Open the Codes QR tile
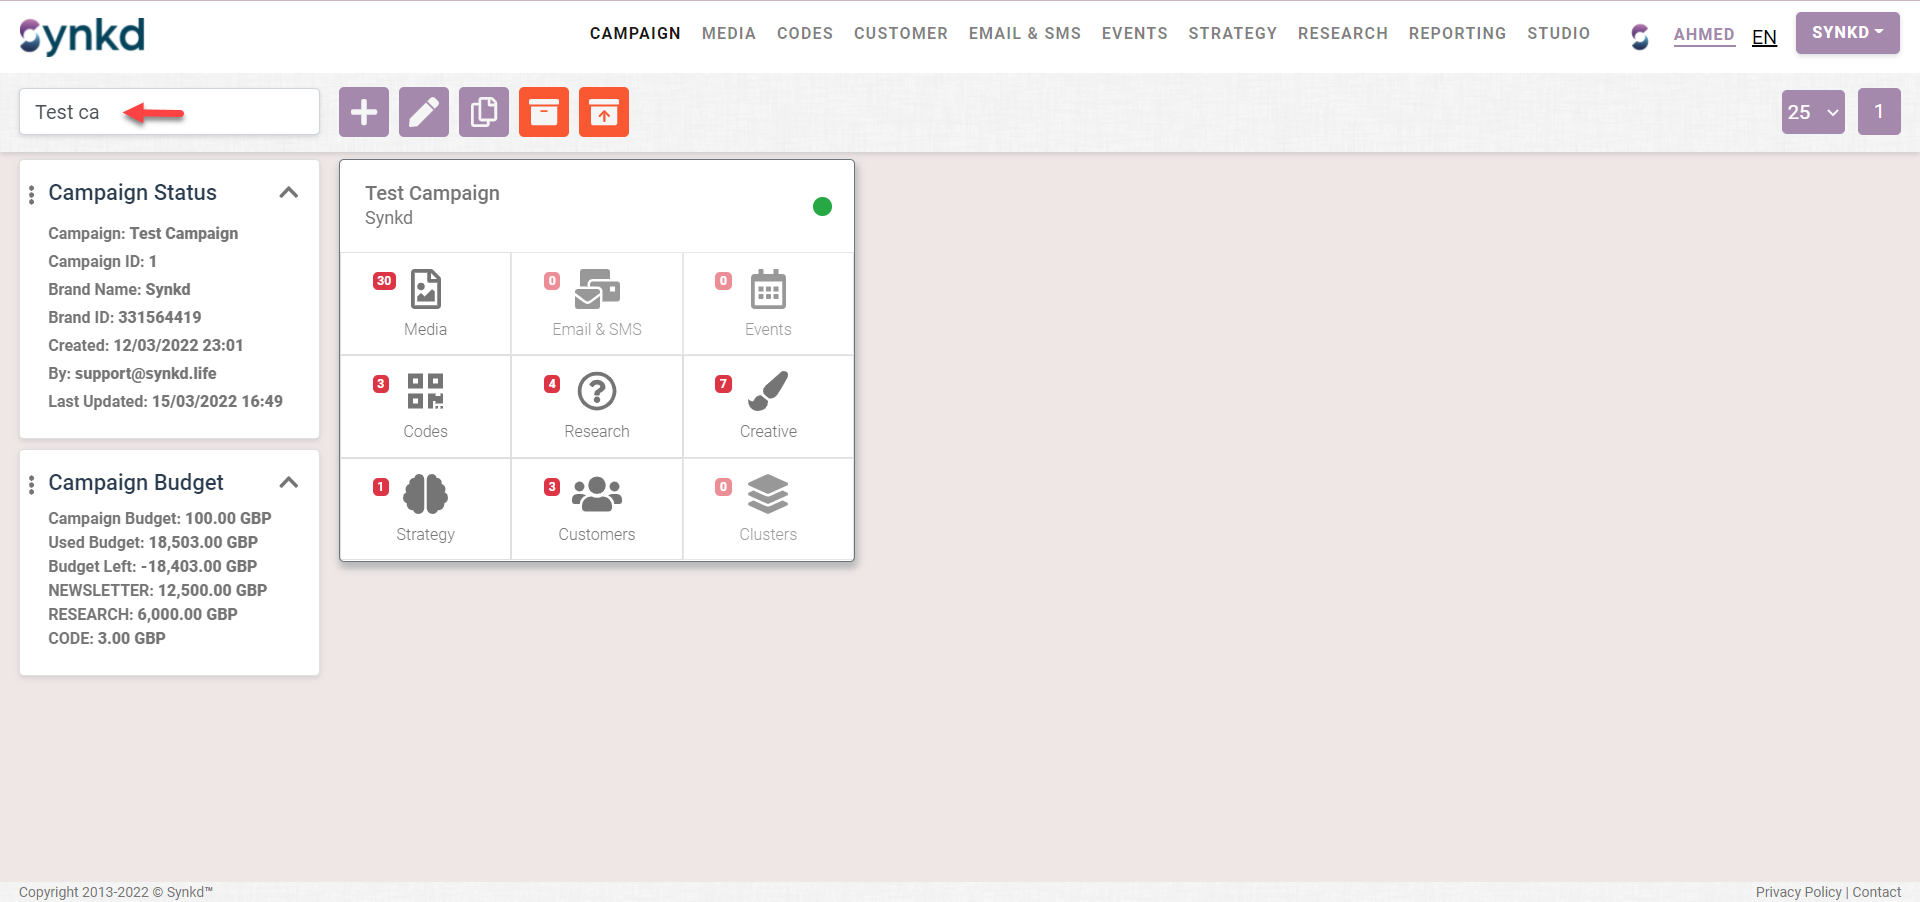Image resolution: width=1920 pixels, height=902 pixels. 425,406
